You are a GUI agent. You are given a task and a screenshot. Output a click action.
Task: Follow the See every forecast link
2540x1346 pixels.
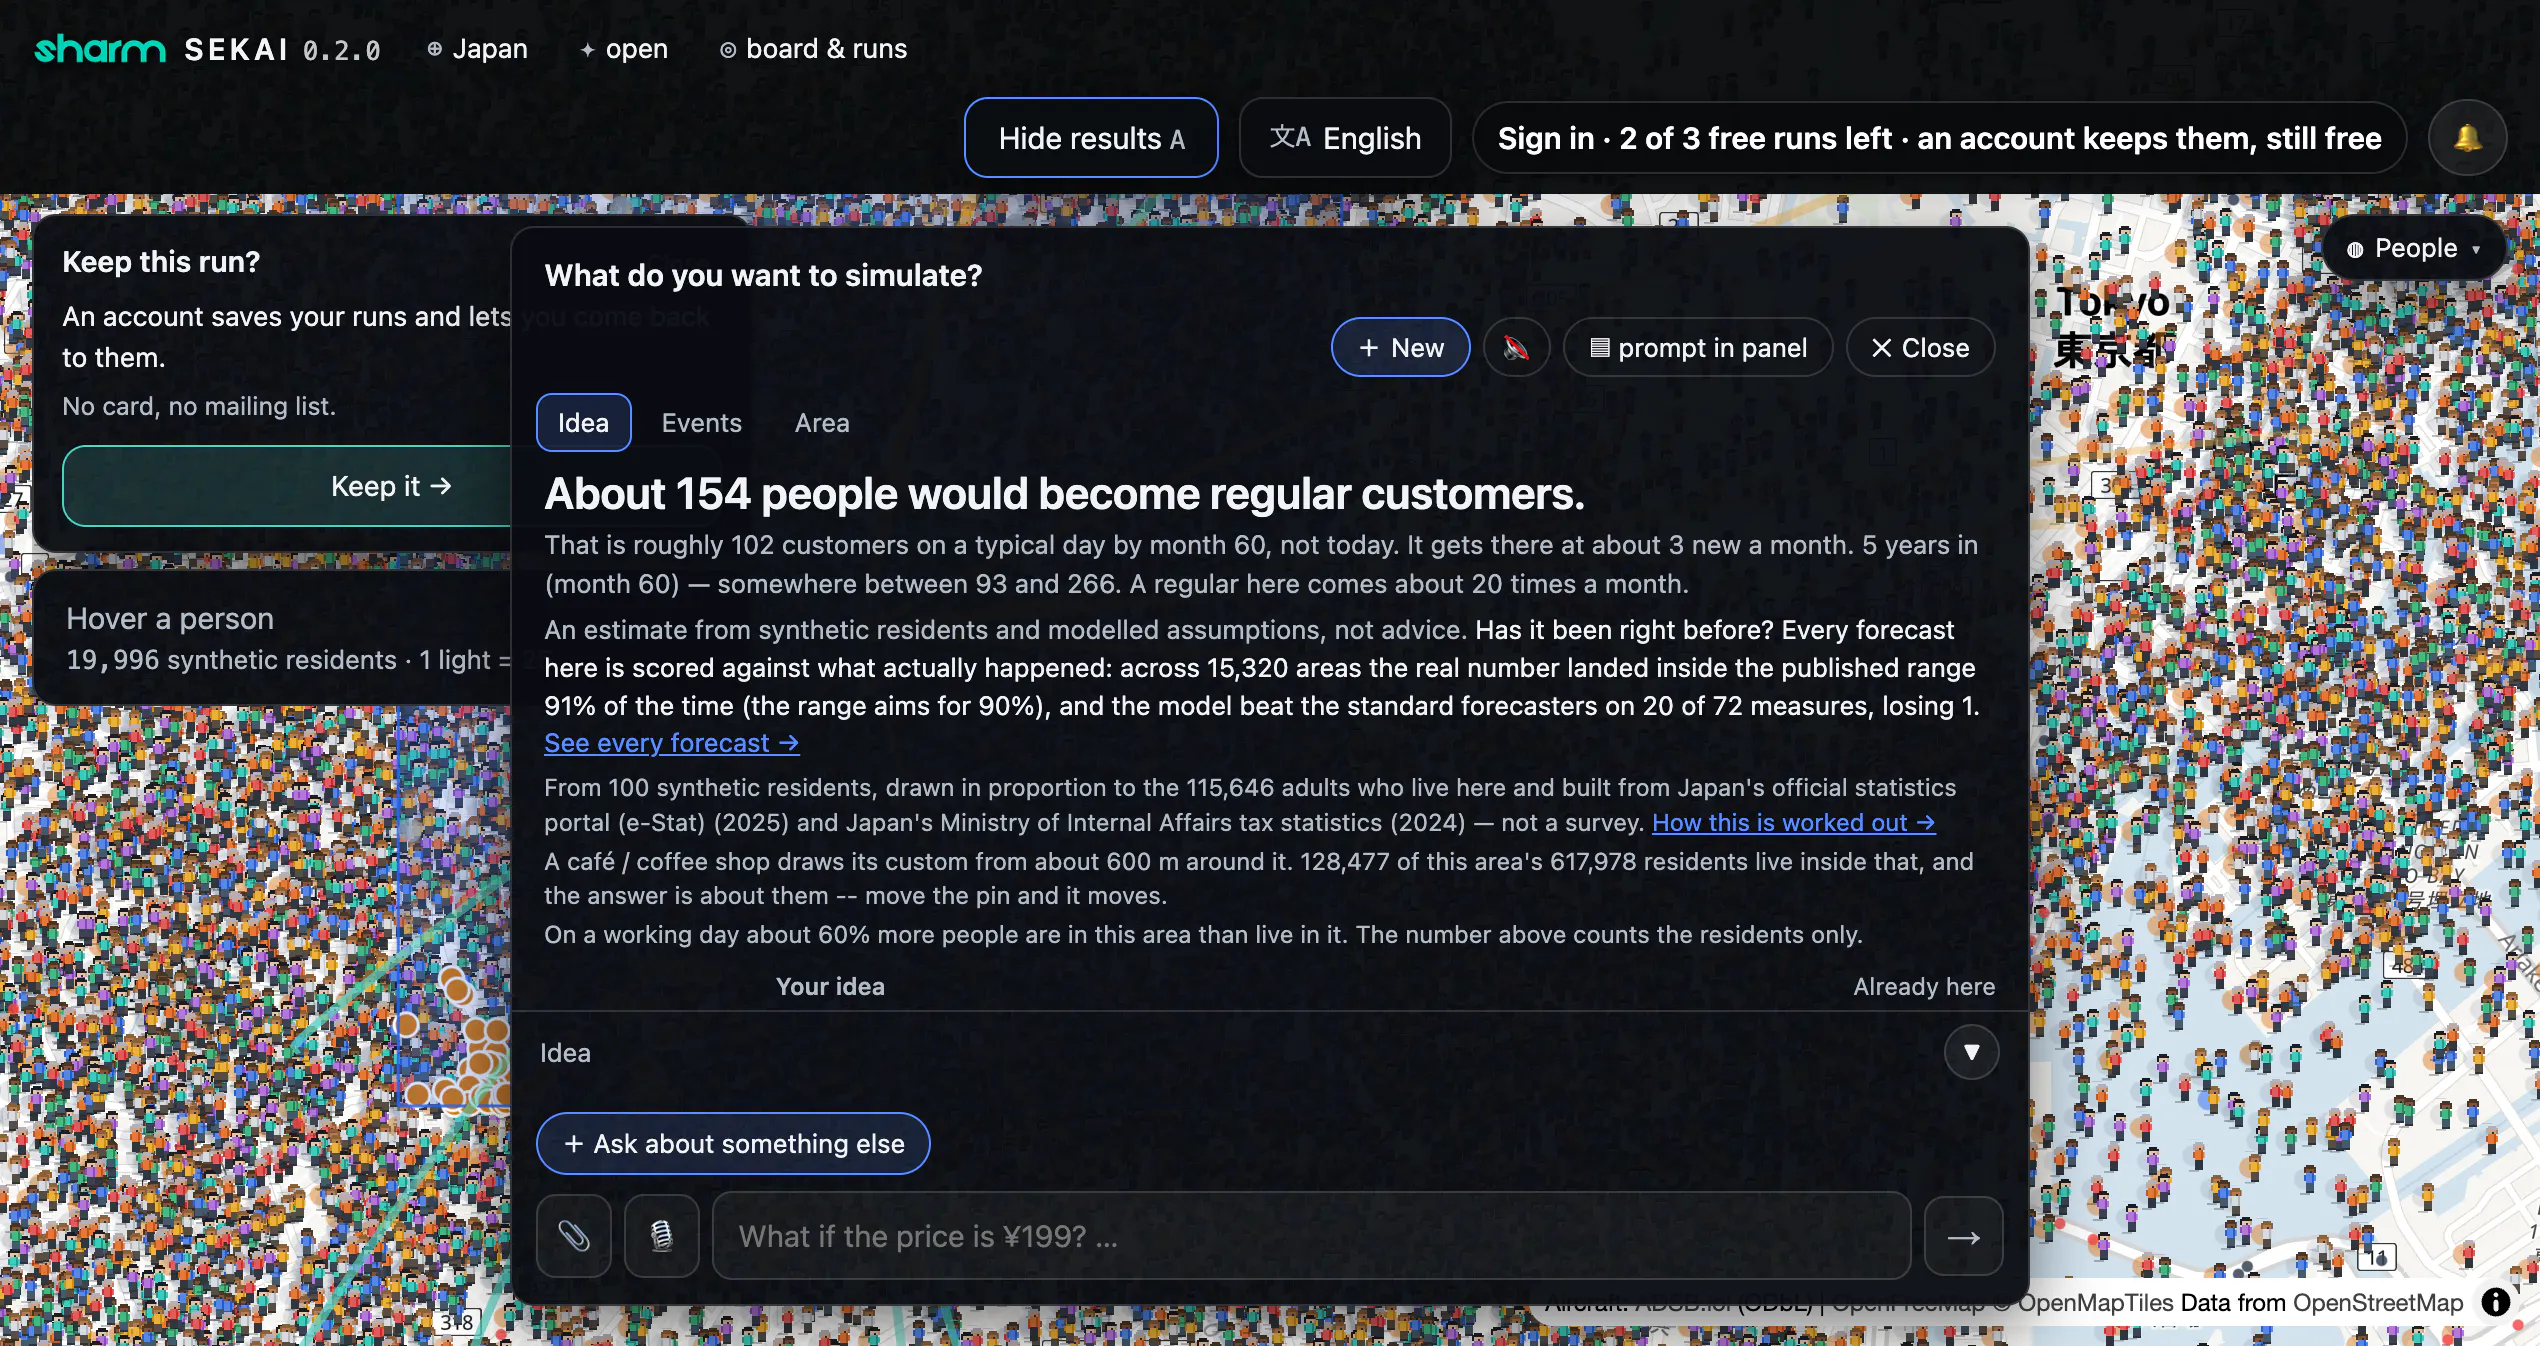tap(671, 743)
